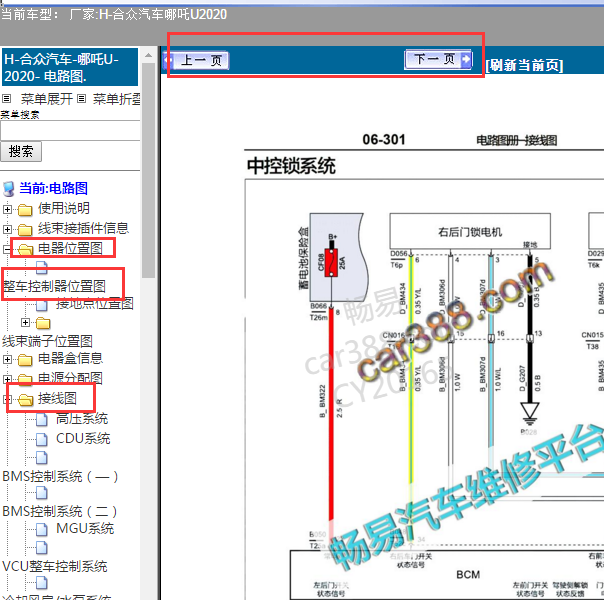This screenshot has width=604, height=600.
Task: Click the 电源分配图 folder icon
Action: (x=25, y=379)
